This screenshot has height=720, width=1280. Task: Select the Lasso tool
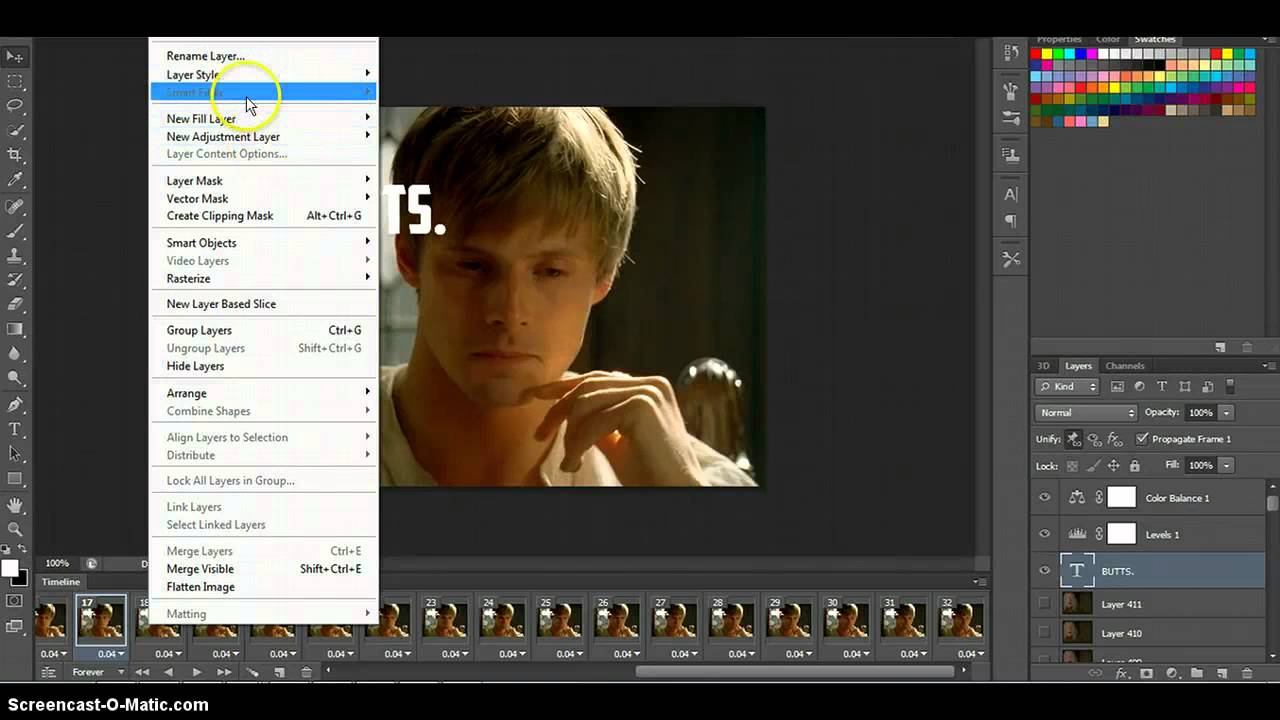[x=15, y=106]
